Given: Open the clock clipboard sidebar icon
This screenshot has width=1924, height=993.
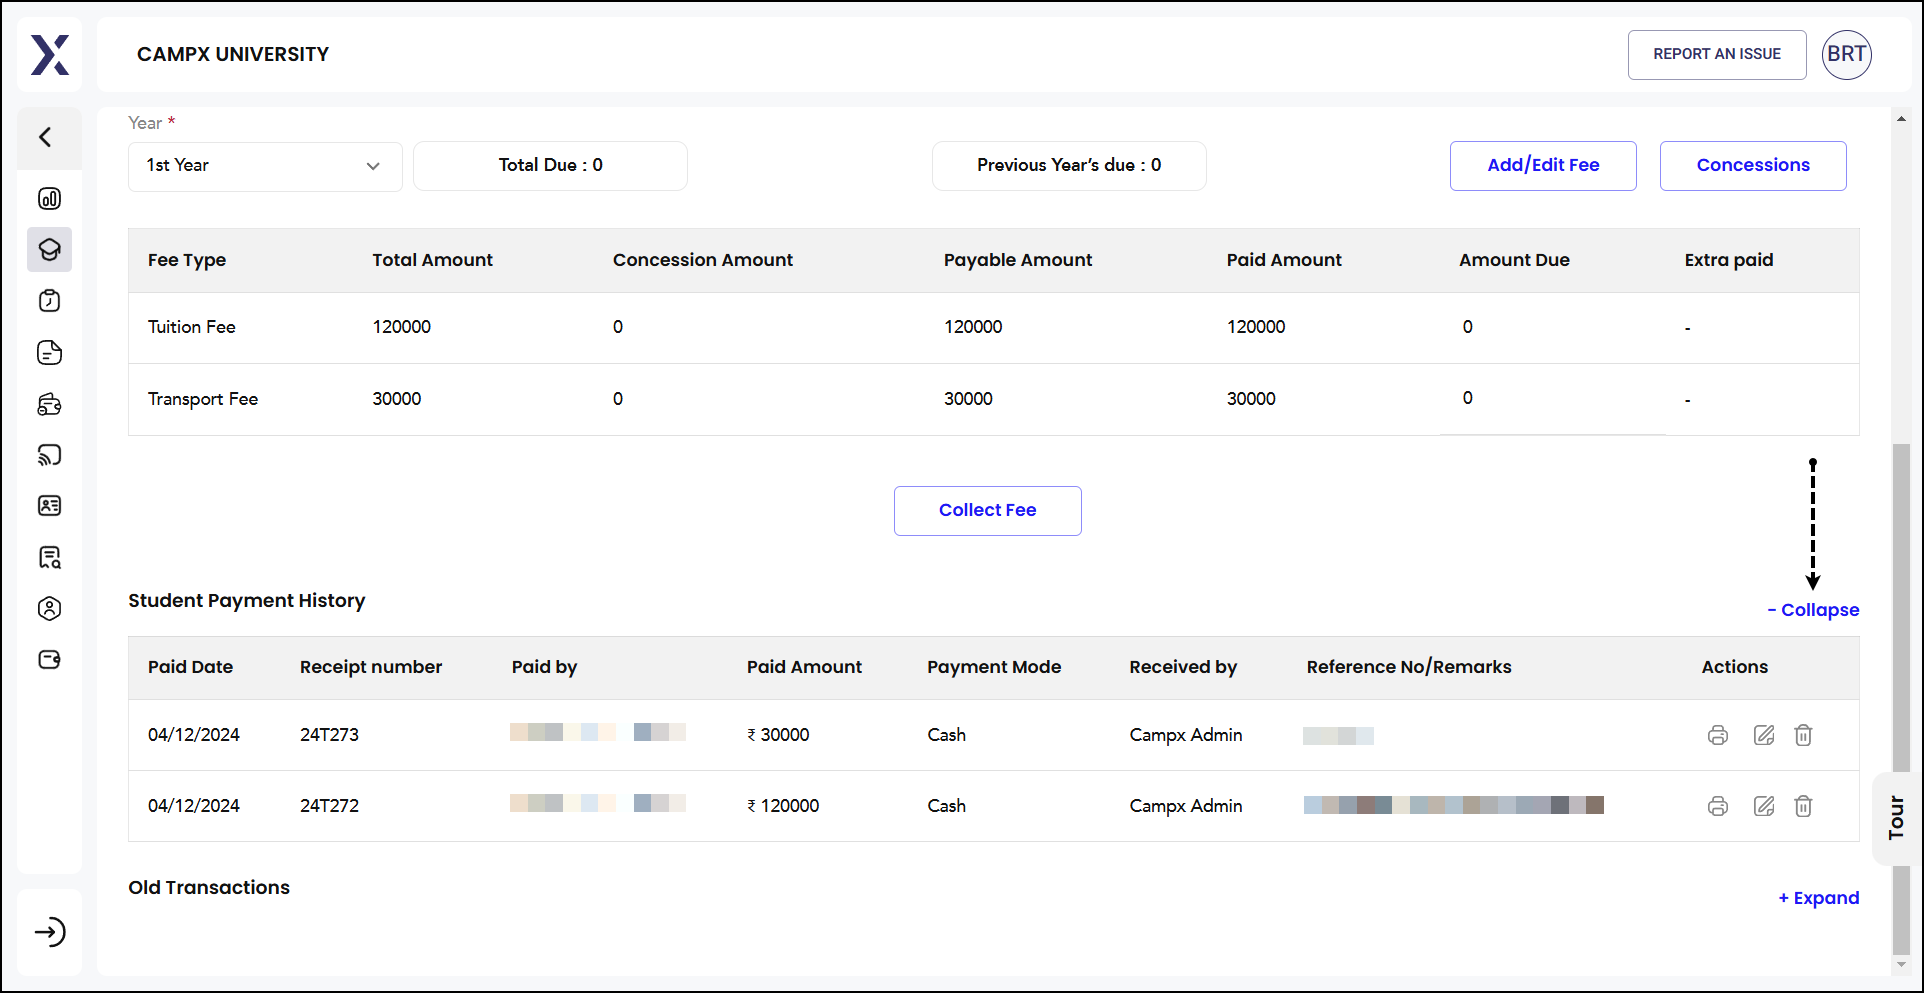Looking at the screenshot, I should [50, 301].
